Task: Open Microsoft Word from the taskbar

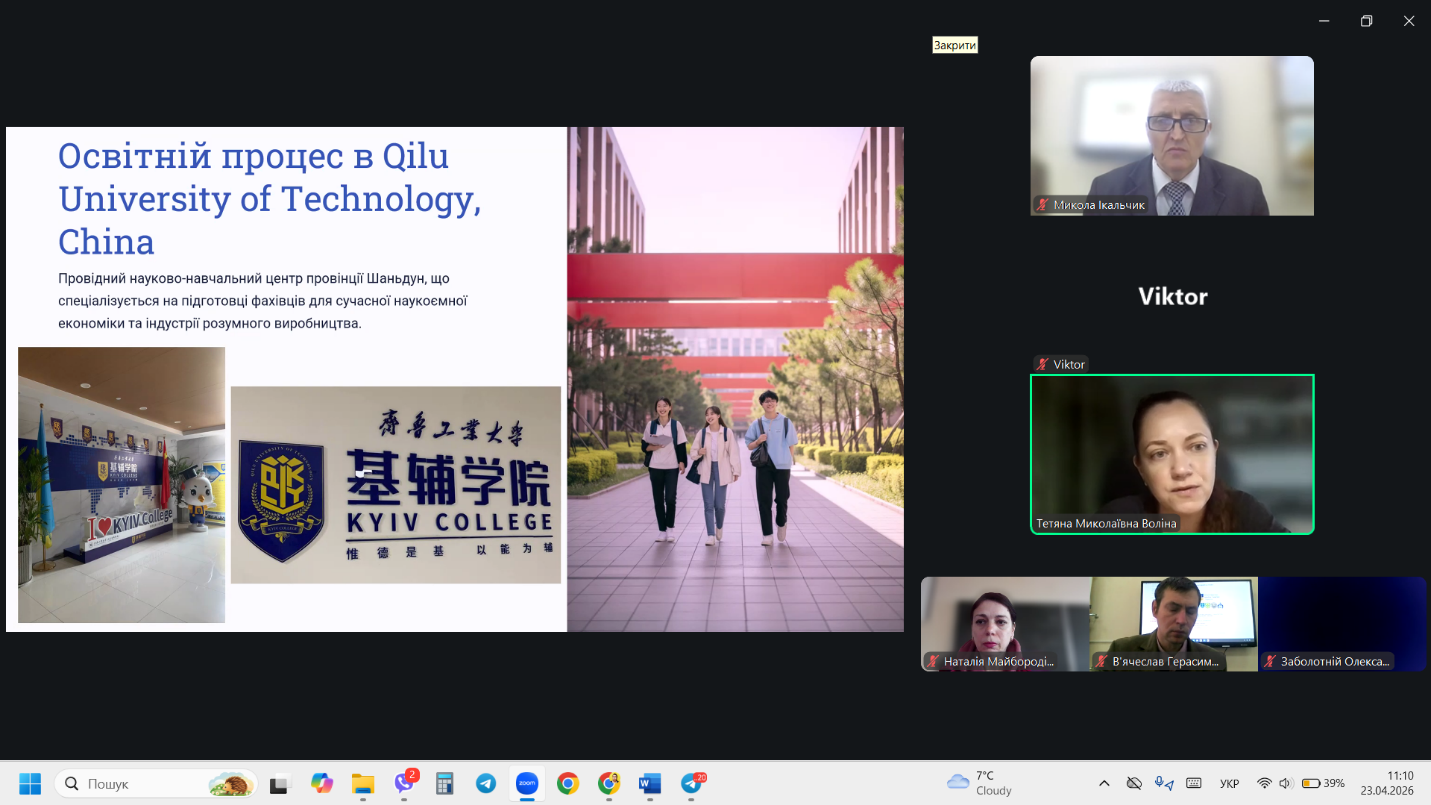Action: tap(650, 784)
